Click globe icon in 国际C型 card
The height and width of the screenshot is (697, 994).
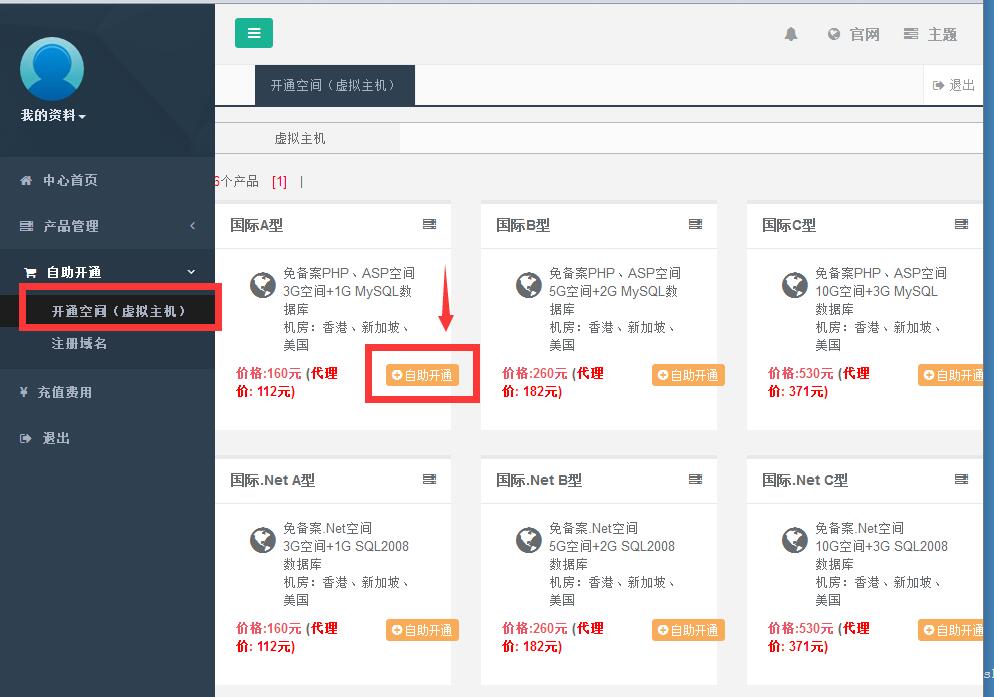click(x=794, y=285)
